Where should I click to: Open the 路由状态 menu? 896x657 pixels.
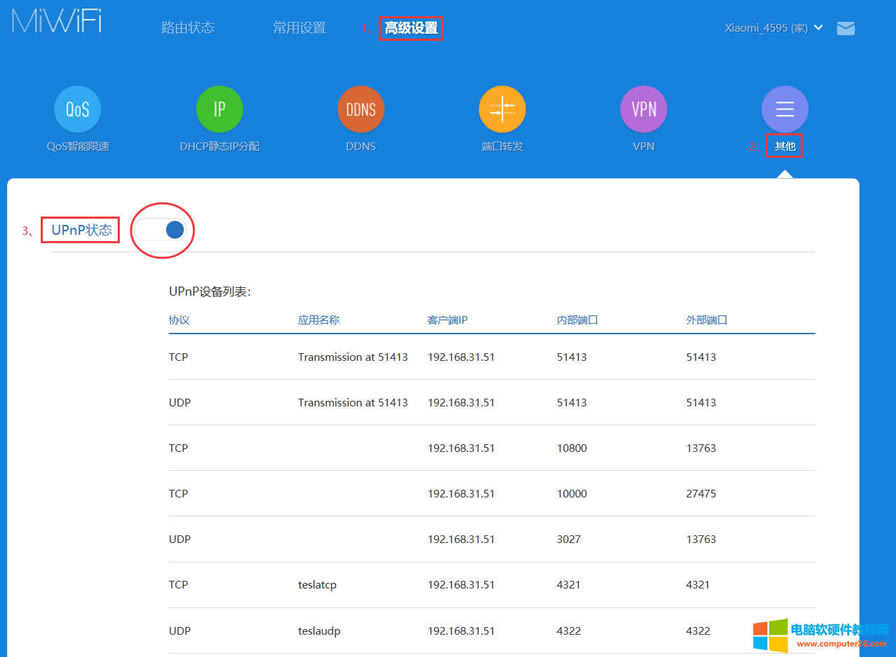pos(187,28)
